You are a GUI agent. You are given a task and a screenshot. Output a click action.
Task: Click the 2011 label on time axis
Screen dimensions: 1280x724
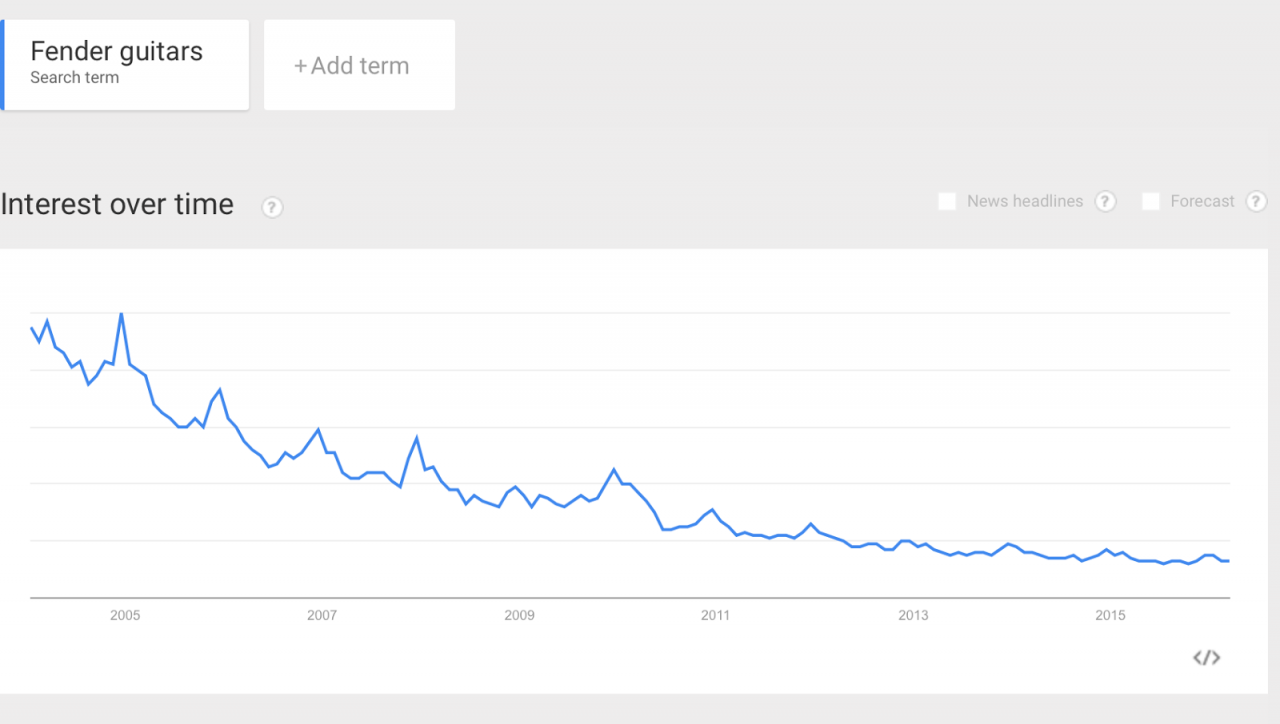715,615
